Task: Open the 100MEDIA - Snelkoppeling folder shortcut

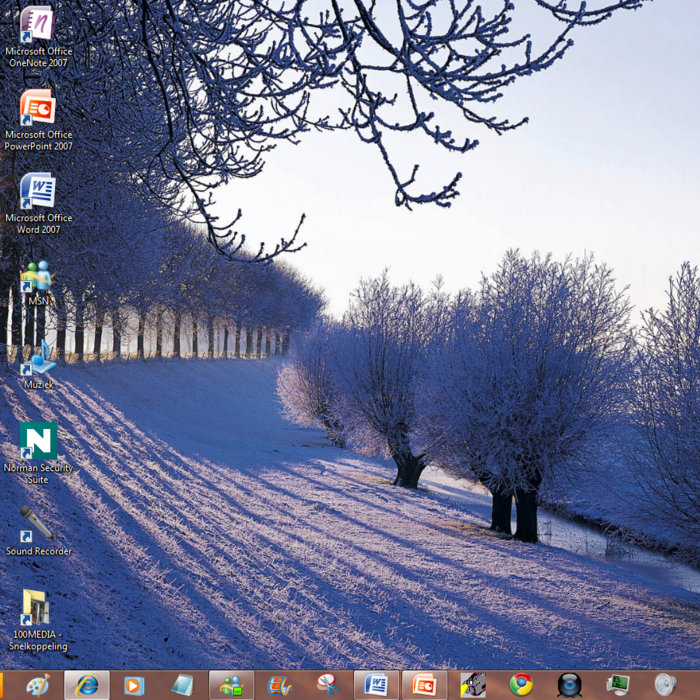Action: point(38,608)
